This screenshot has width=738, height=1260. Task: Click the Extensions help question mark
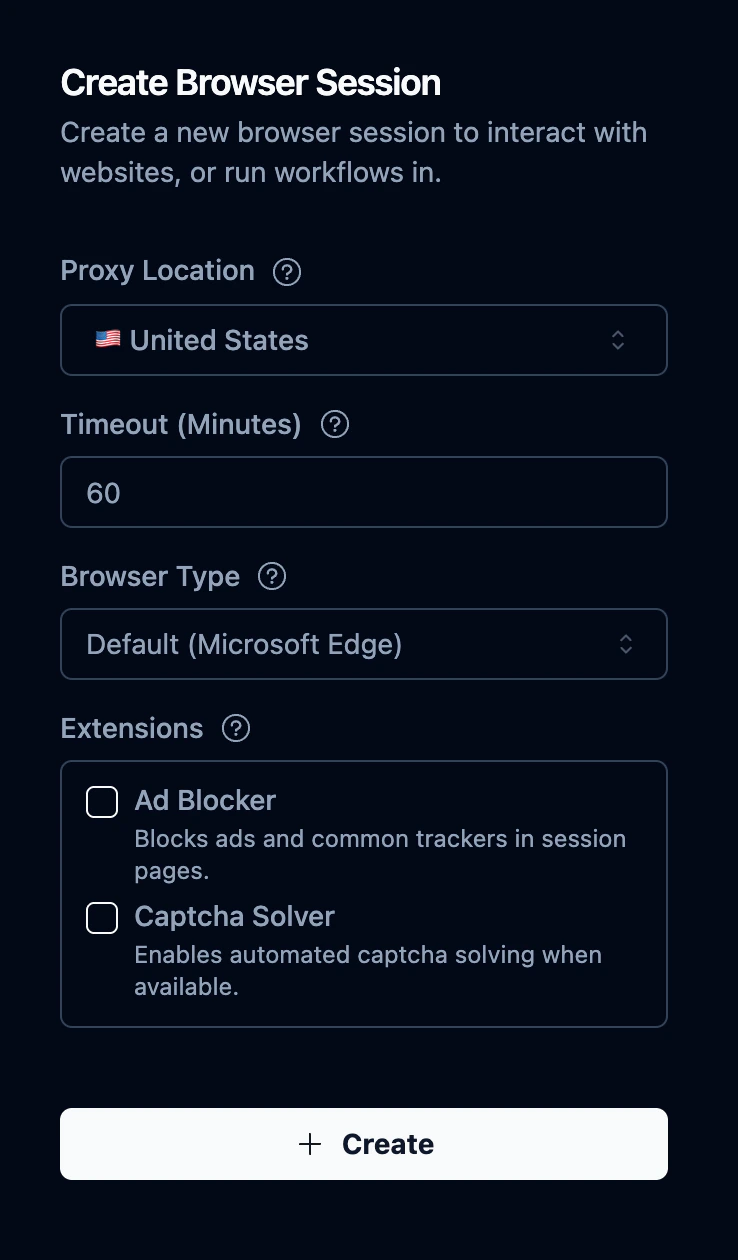235,728
